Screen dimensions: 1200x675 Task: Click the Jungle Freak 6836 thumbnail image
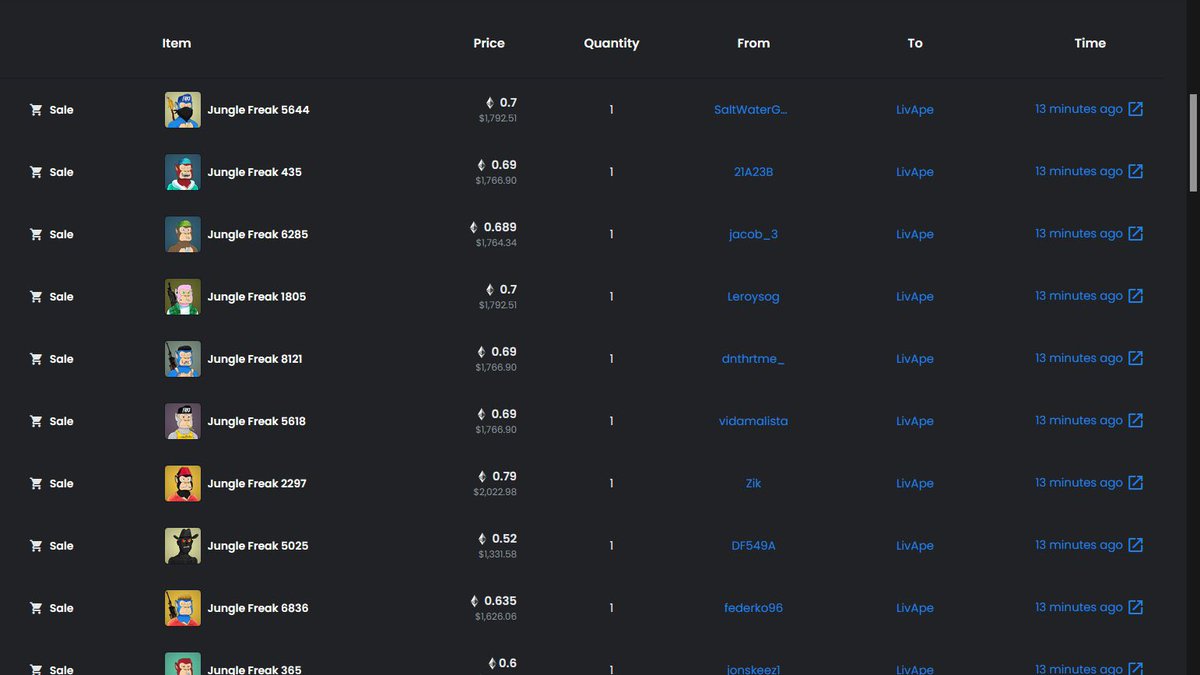click(x=182, y=607)
